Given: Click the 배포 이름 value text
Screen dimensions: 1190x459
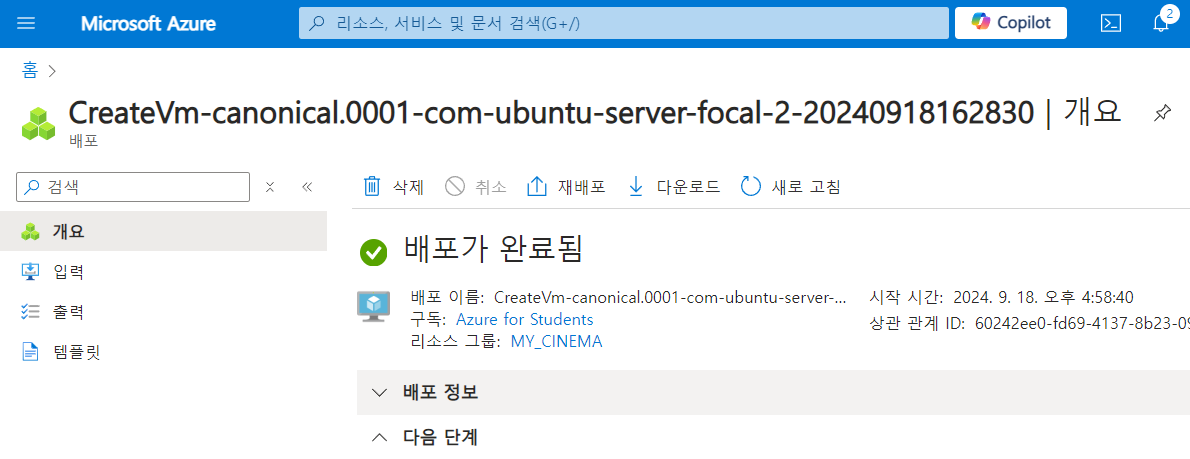Looking at the screenshot, I should pyautogui.click(x=669, y=297).
